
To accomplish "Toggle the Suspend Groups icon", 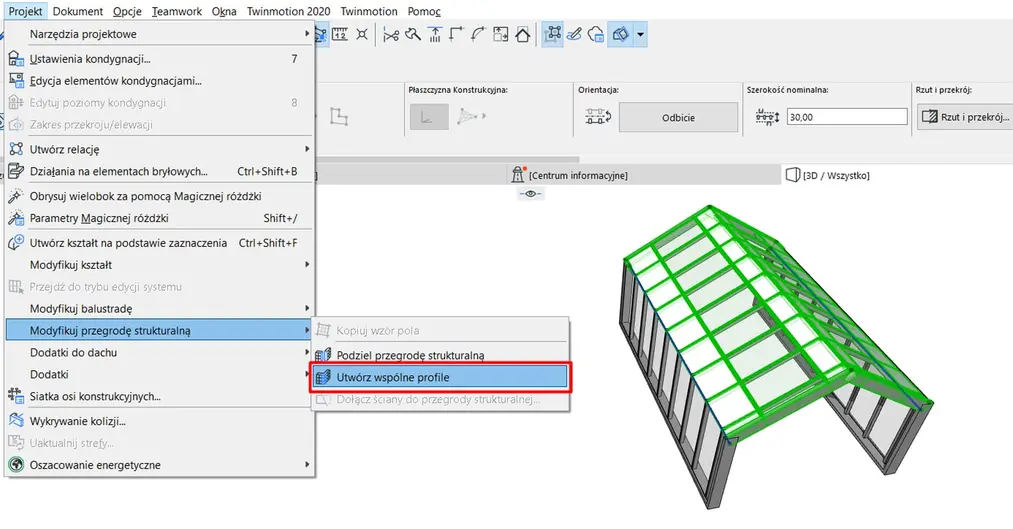I will pyautogui.click(x=552, y=34).
